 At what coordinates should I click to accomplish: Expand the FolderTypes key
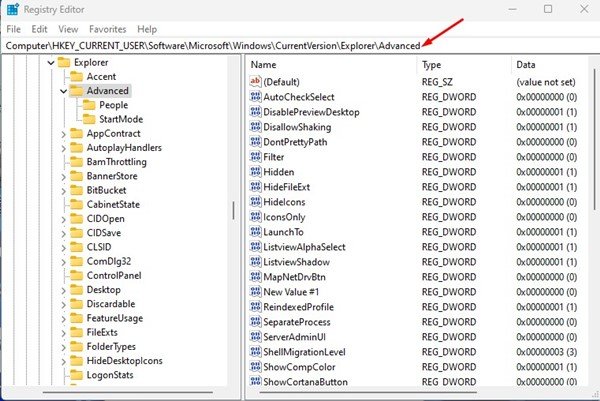[x=64, y=347]
